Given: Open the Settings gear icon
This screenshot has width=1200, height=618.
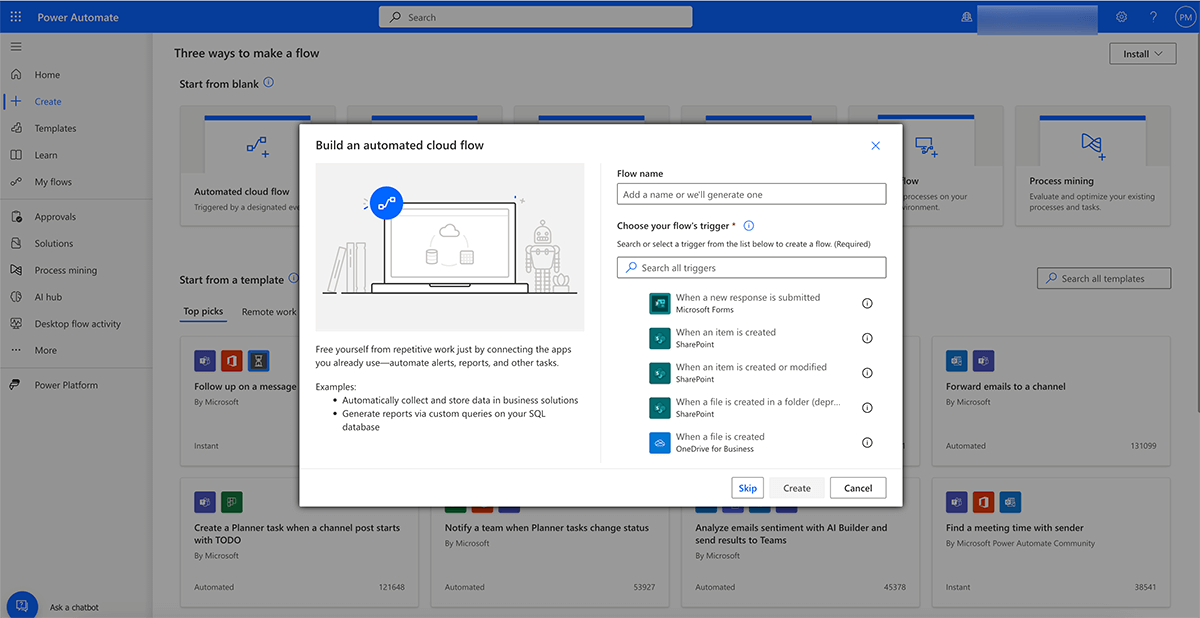Looking at the screenshot, I should [1122, 17].
